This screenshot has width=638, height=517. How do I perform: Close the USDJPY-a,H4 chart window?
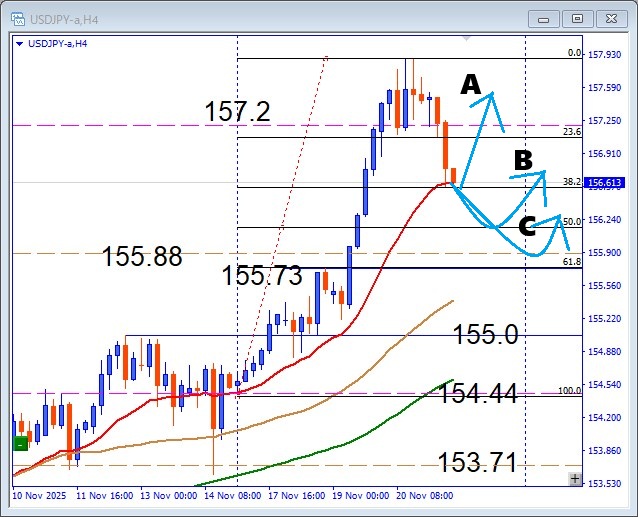pos(610,18)
